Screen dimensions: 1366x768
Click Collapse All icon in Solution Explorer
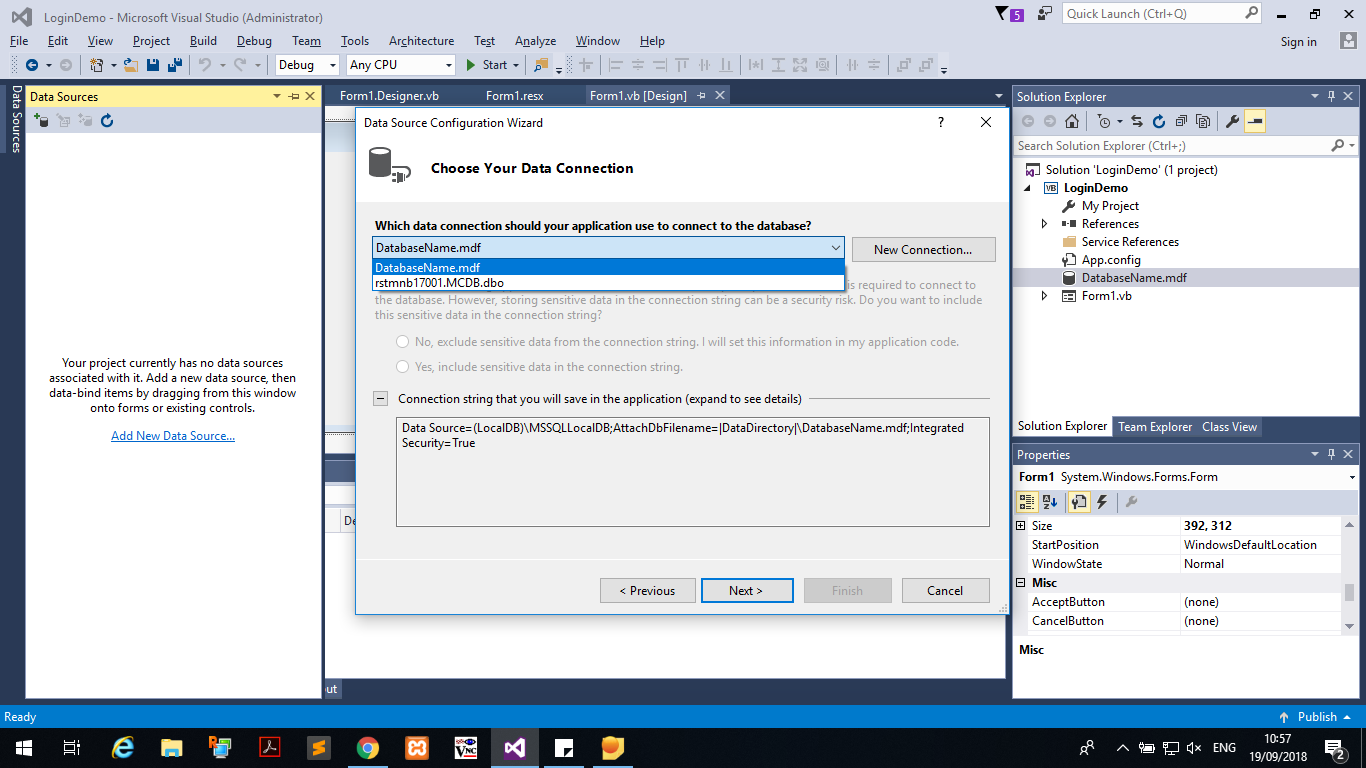click(1181, 121)
